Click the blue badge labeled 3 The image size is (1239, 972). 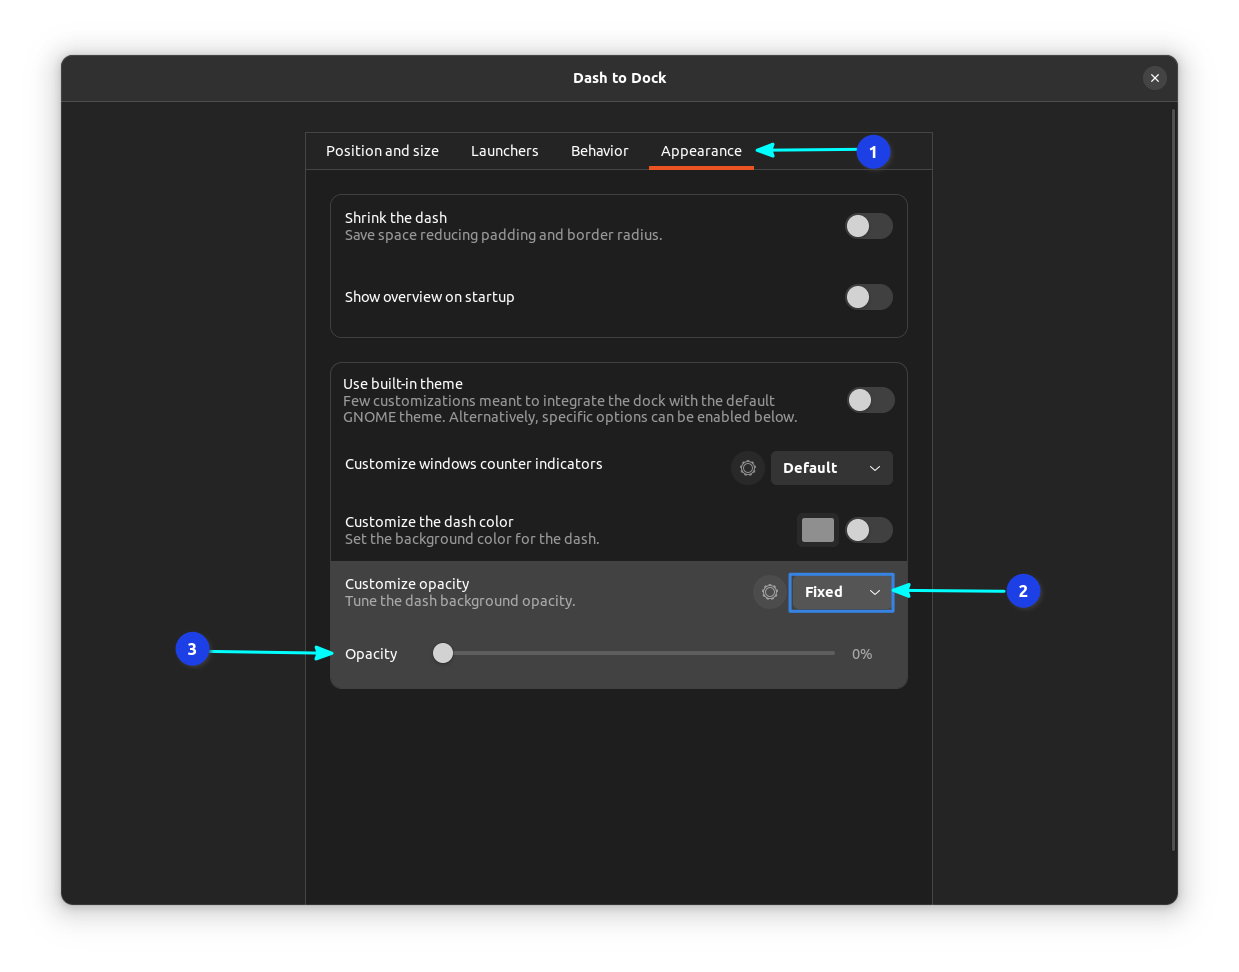tap(192, 649)
